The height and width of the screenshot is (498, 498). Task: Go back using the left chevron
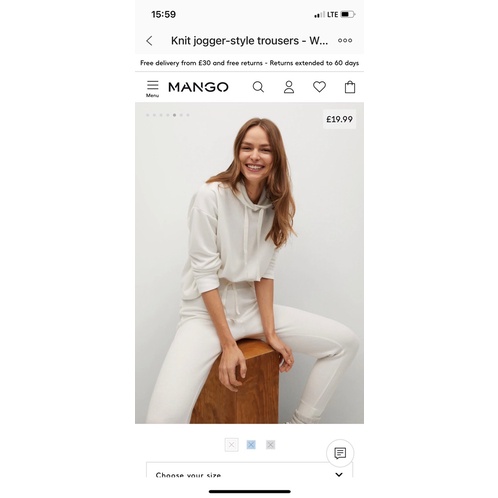[x=149, y=41]
